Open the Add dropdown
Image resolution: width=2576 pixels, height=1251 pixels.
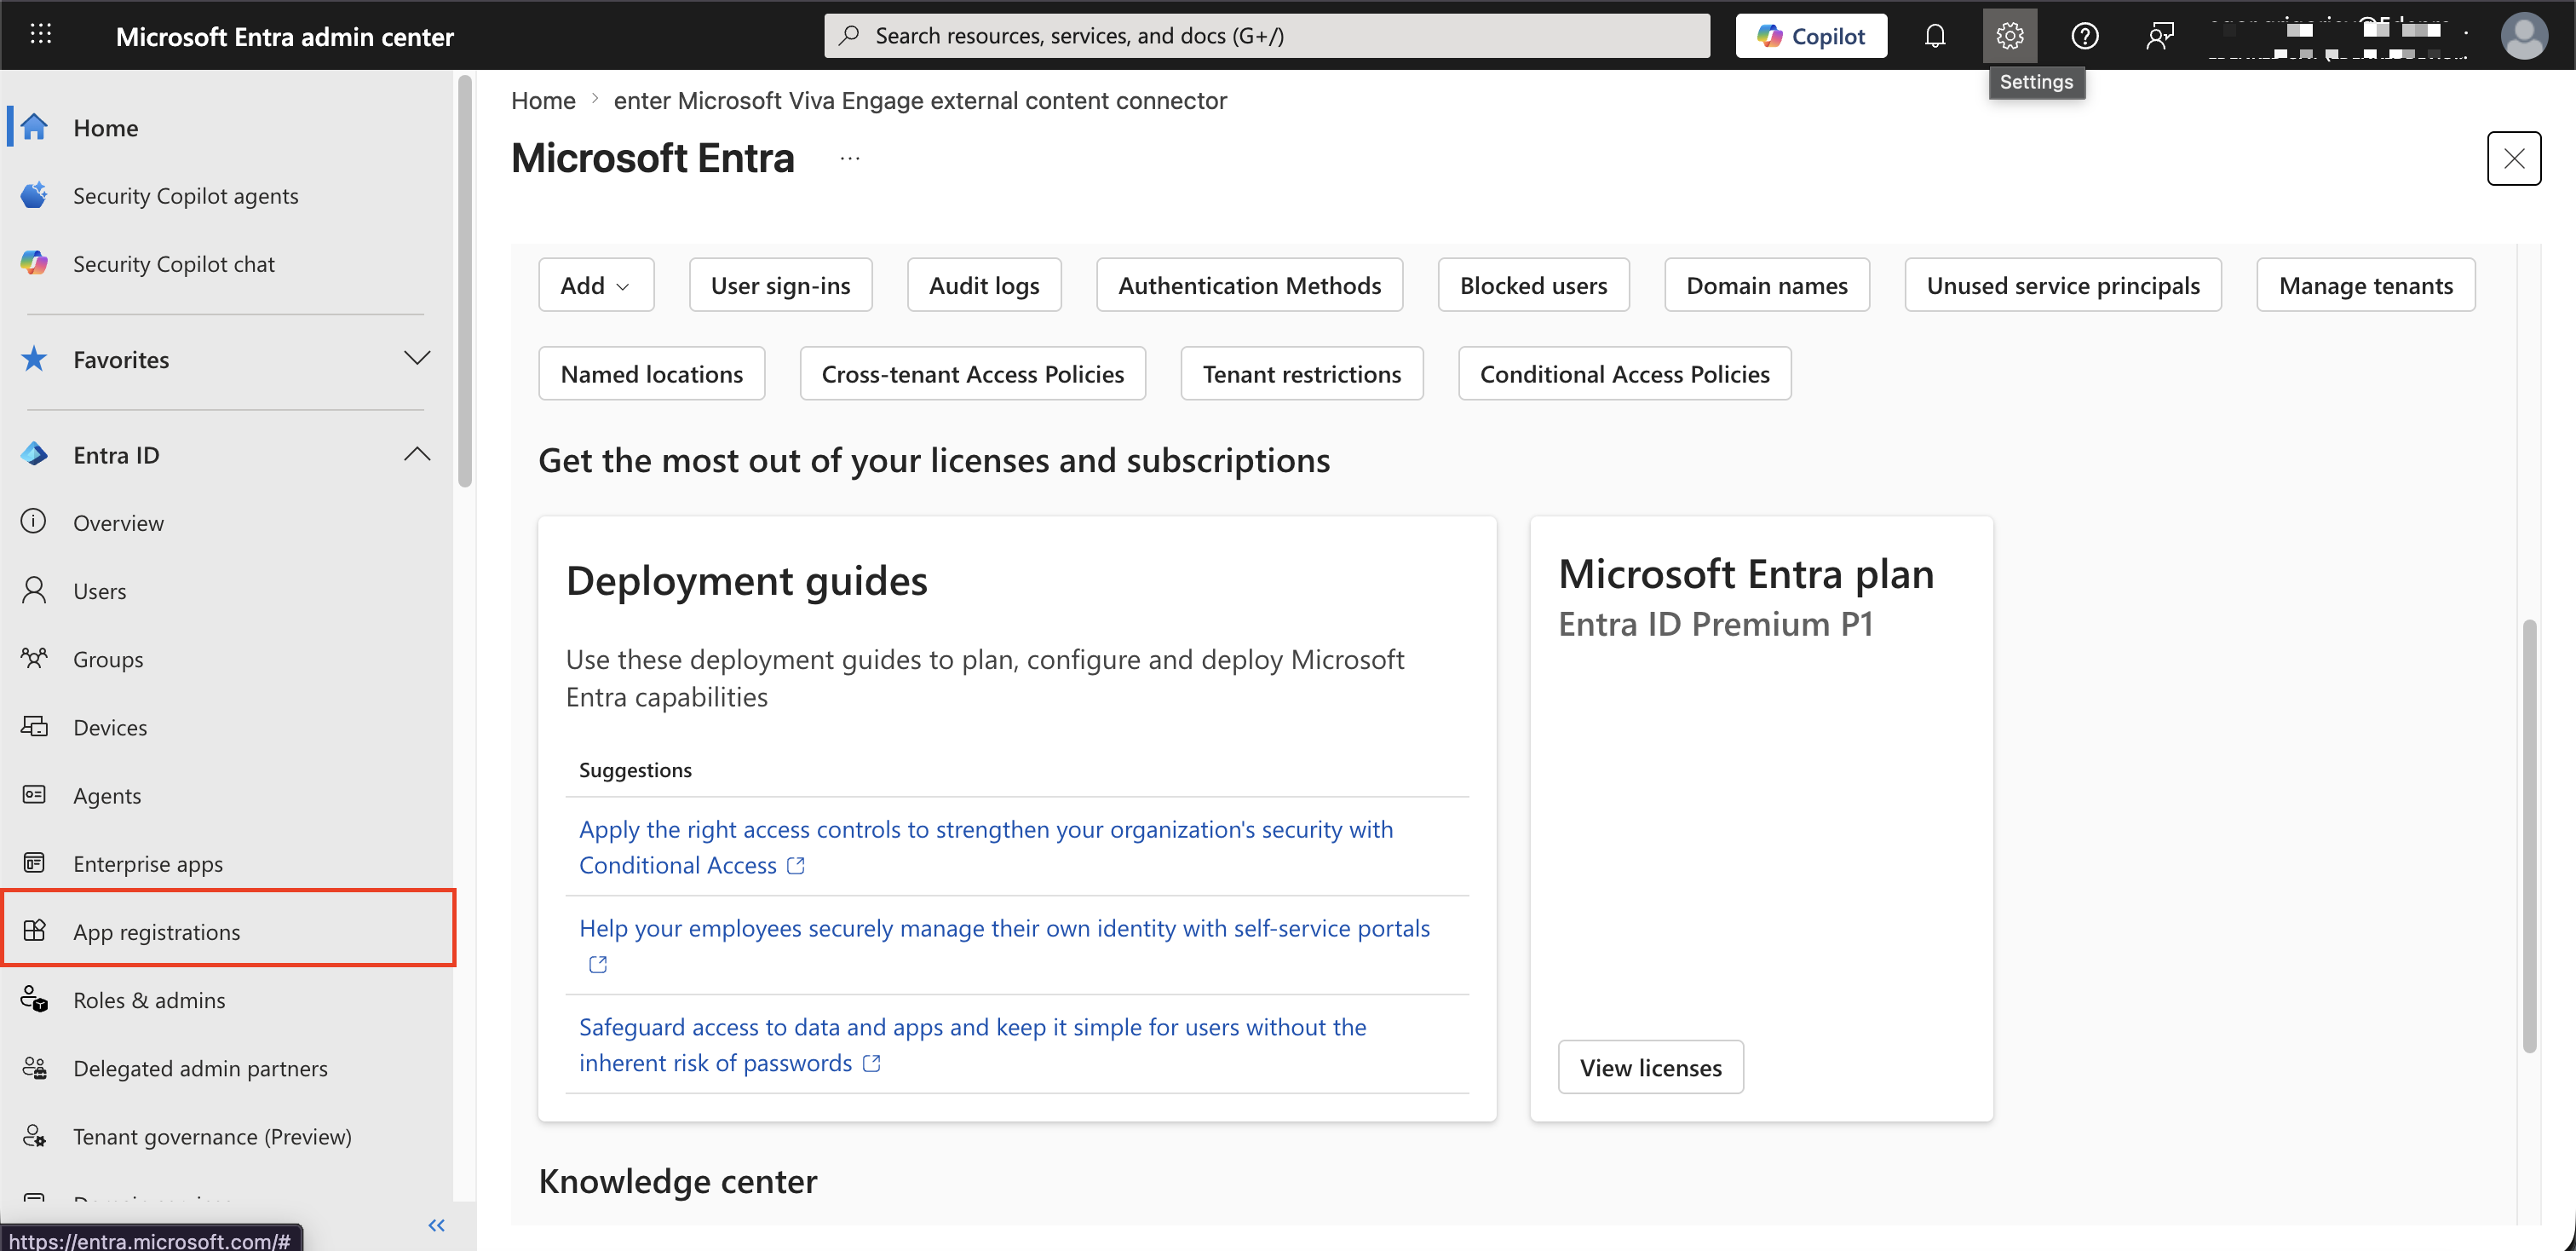click(596, 285)
